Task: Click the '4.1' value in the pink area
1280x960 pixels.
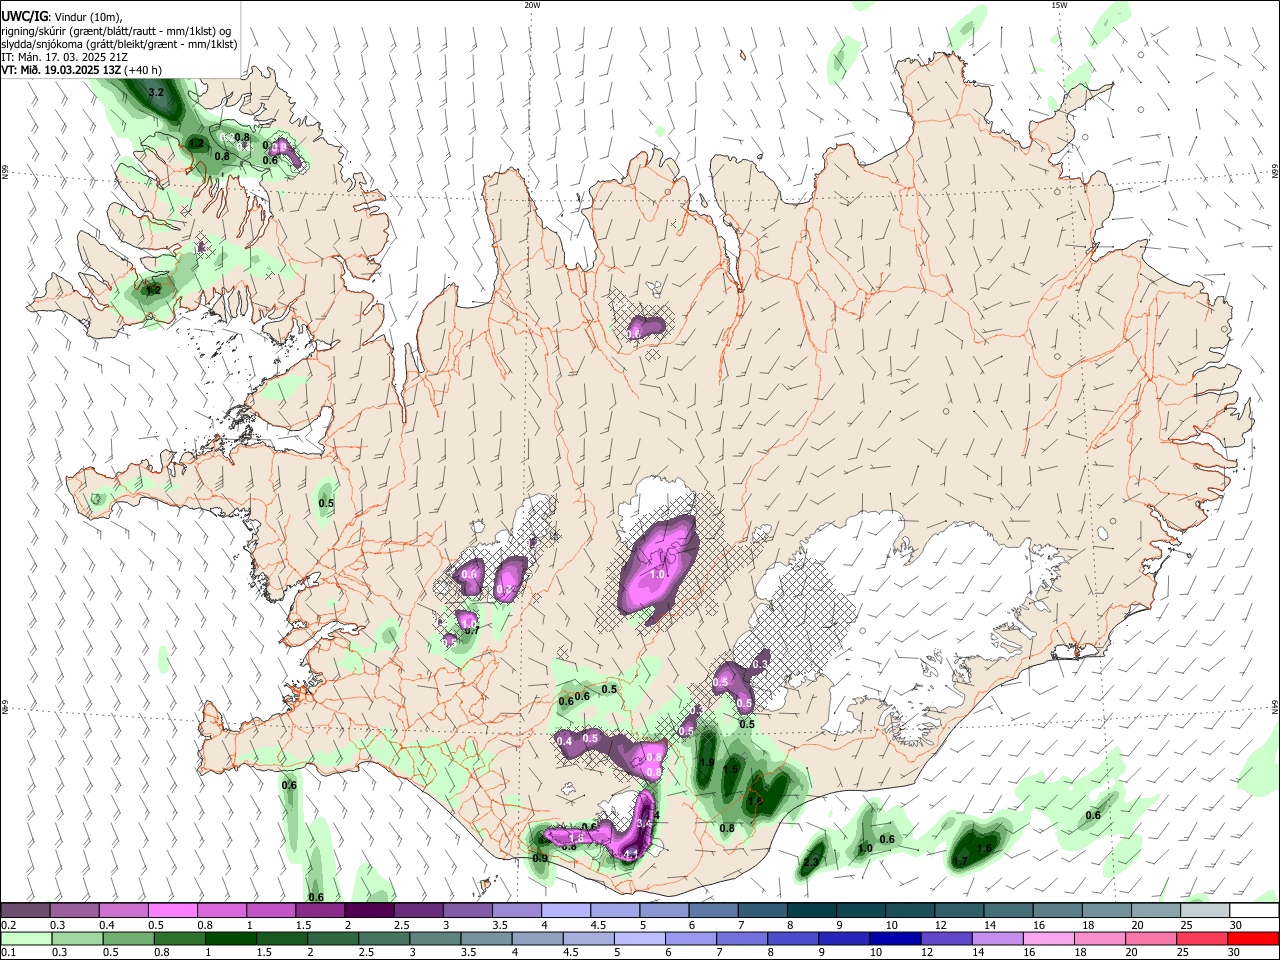Action: pos(630,855)
